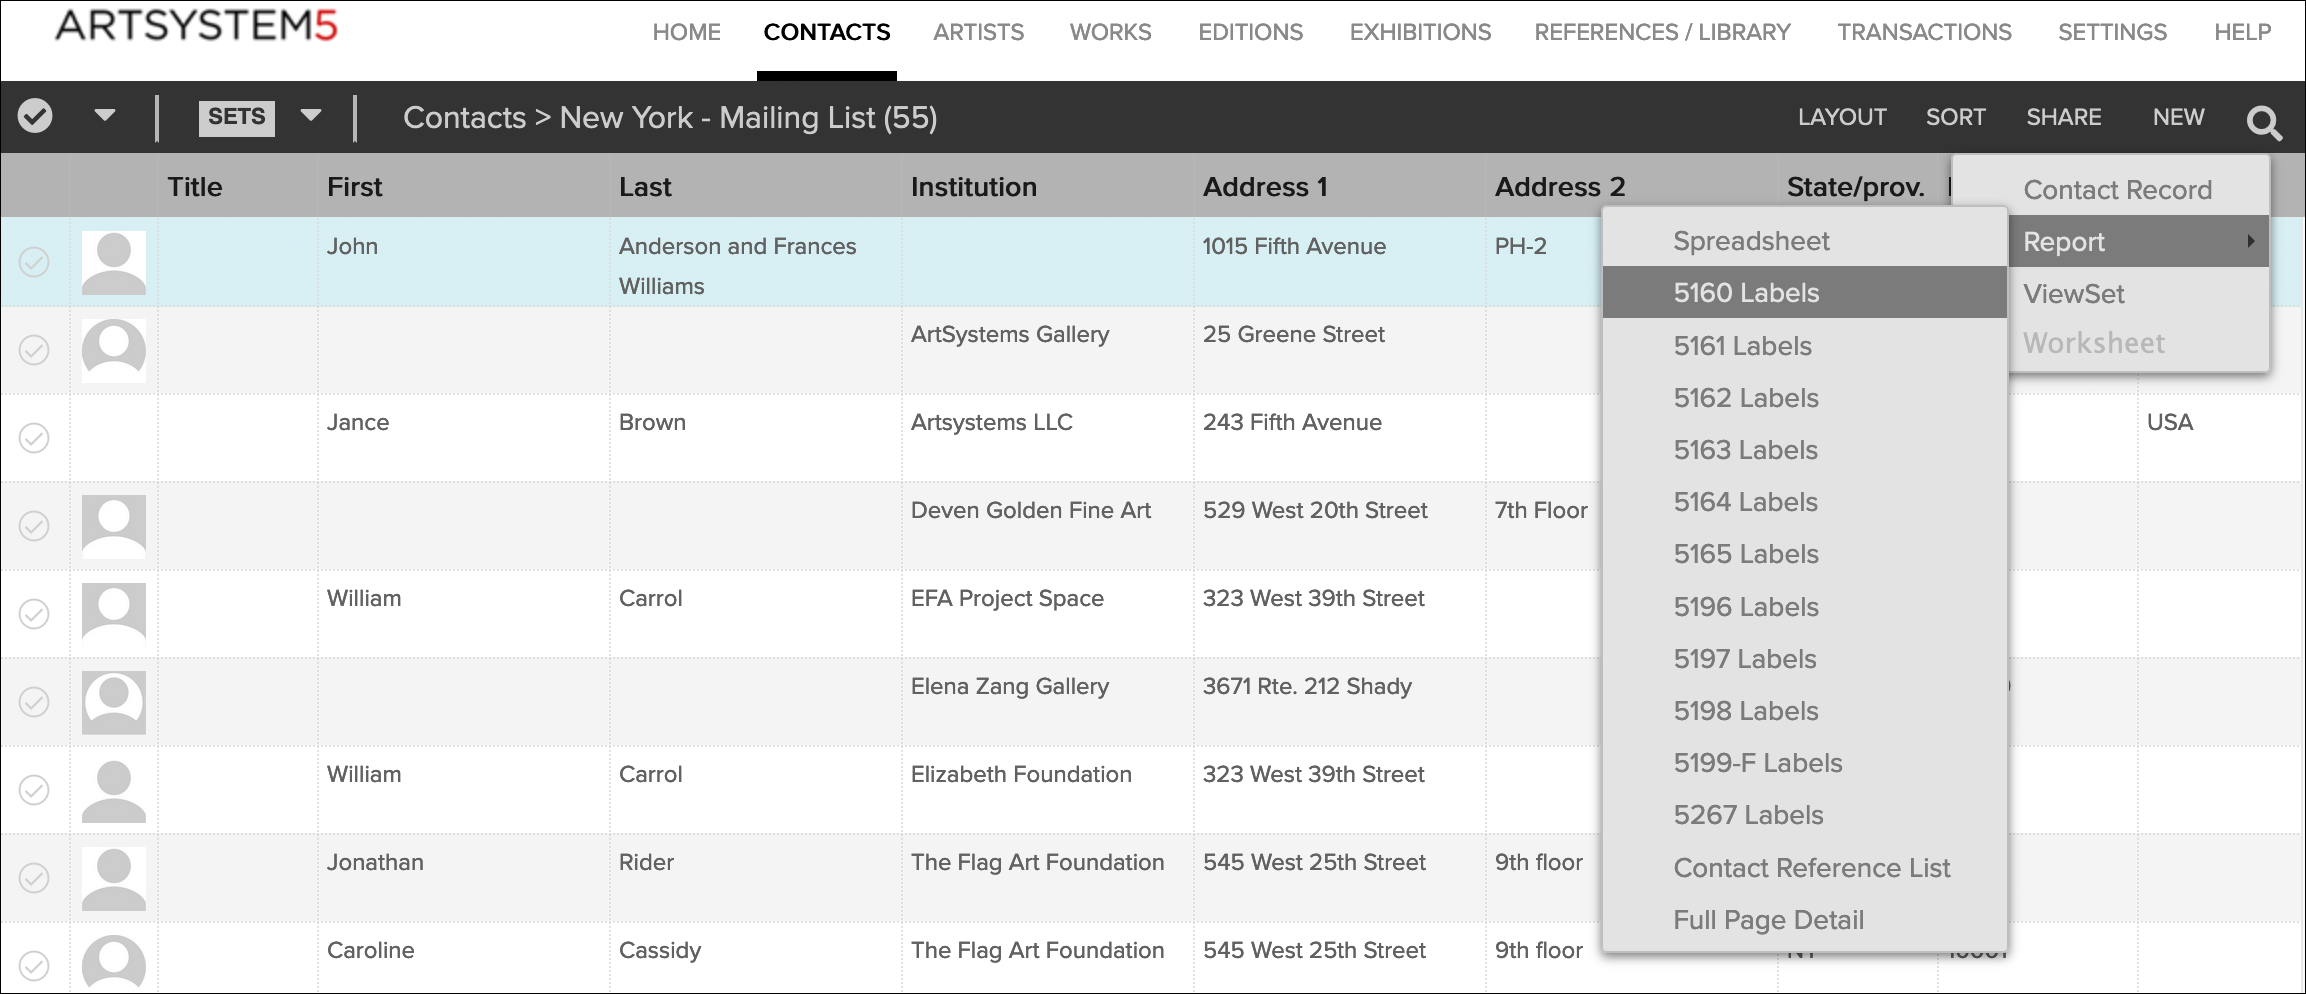Click the Deven Golden Fine Art avatar
This screenshot has height=994, width=2306.
113,526
